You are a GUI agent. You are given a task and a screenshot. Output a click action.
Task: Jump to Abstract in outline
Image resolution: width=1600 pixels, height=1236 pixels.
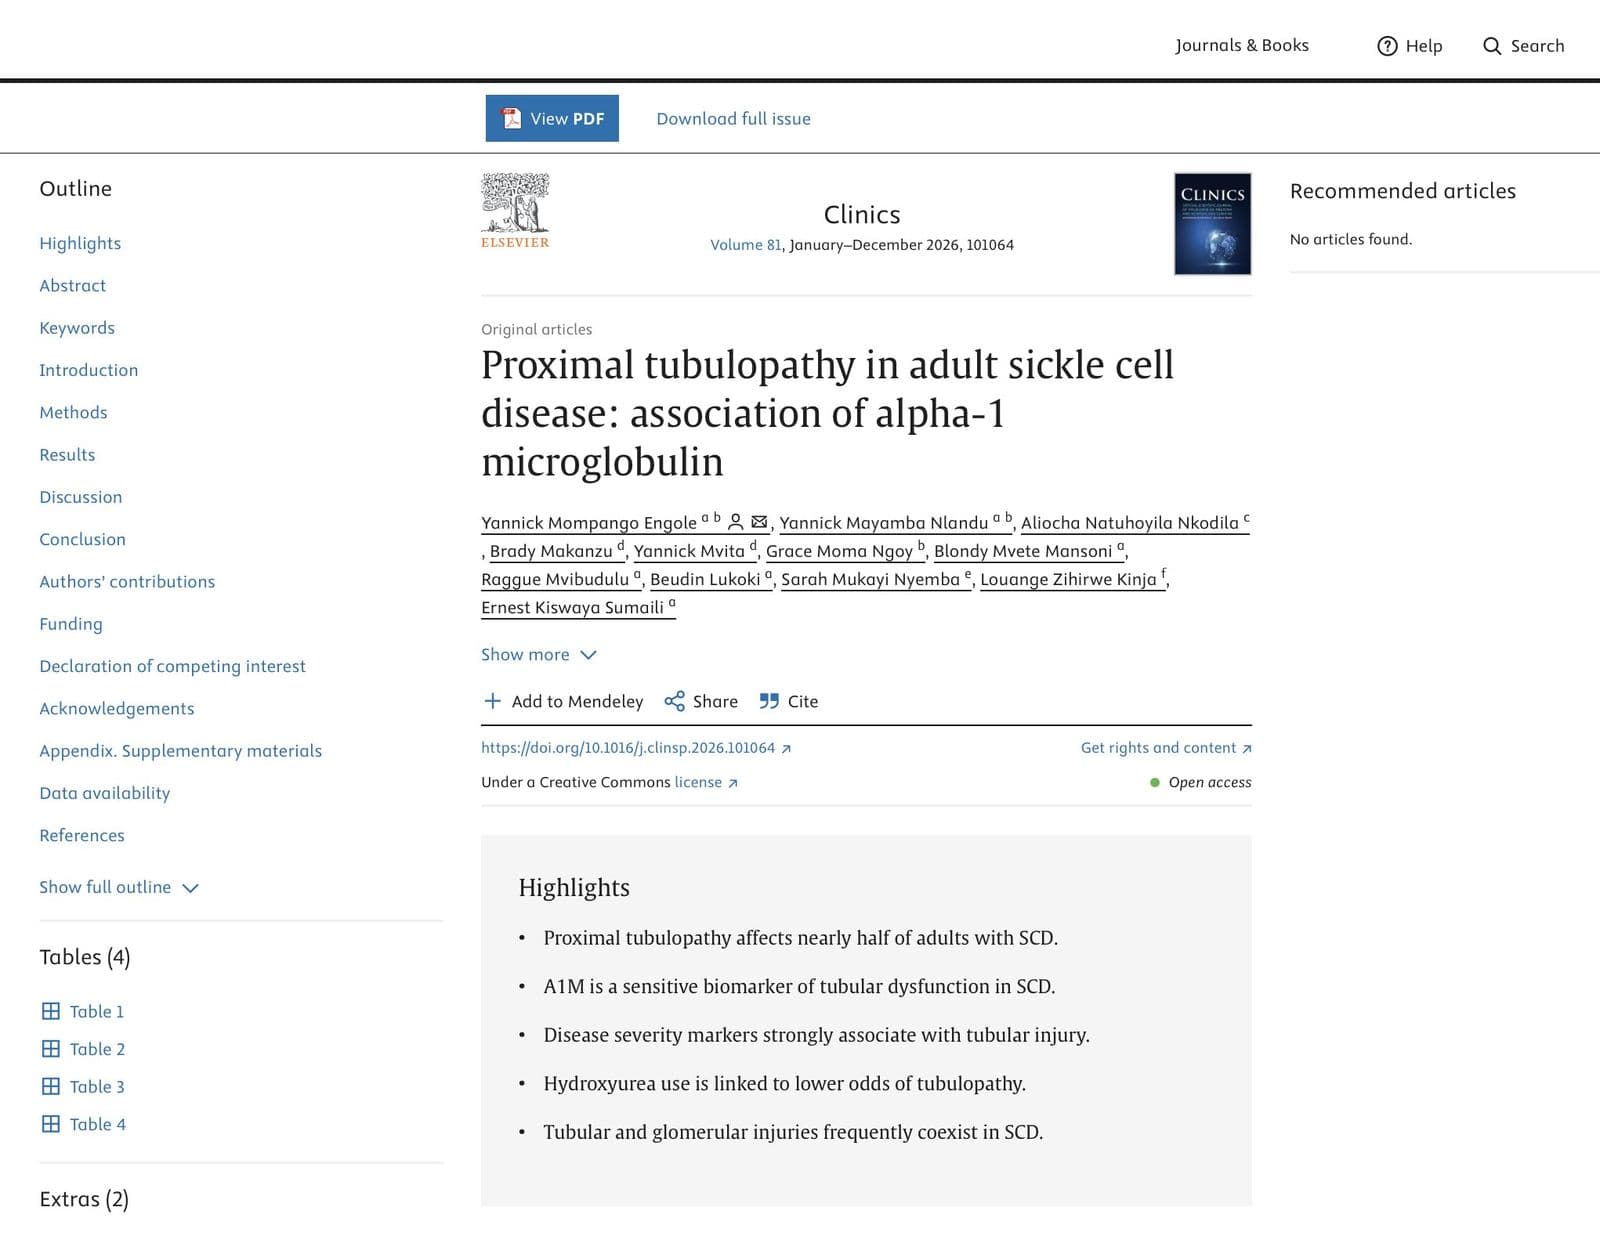(x=72, y=285)
